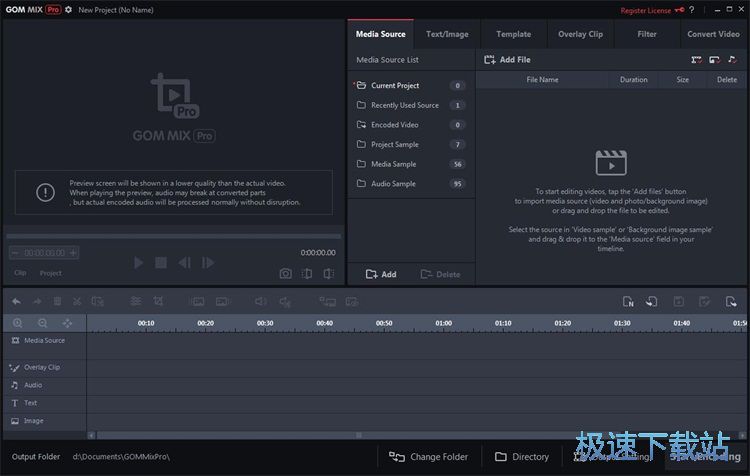Click the Add File button
The image size is (750, 476).
(507, 60)
